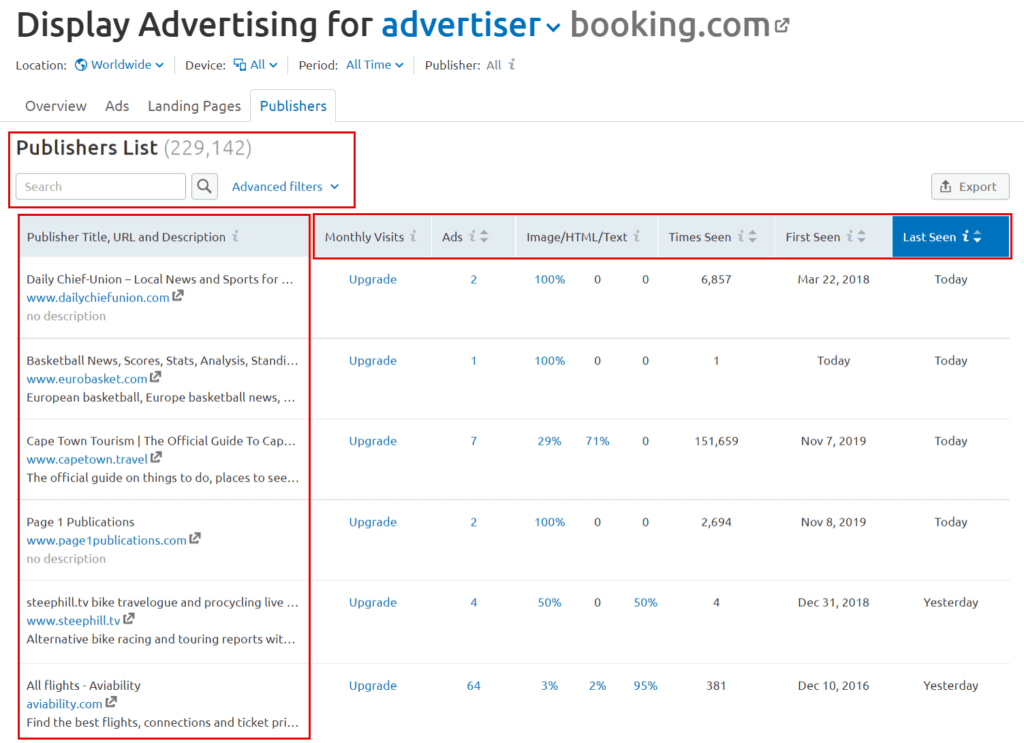Click Upgrade for steephill.tv row

tap(372, 603)
